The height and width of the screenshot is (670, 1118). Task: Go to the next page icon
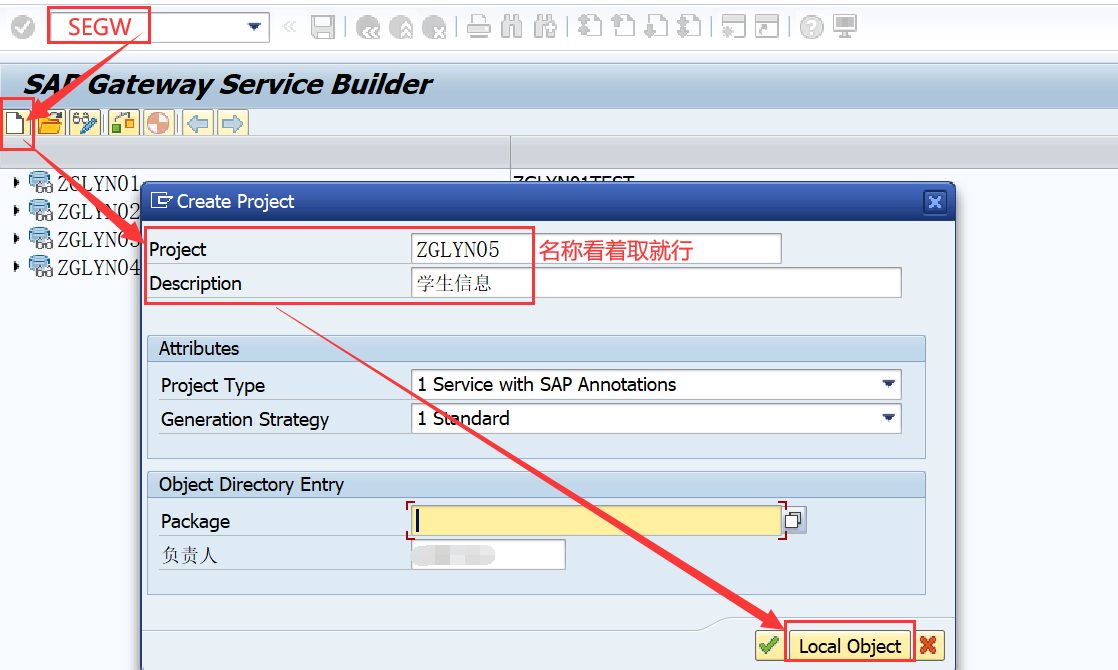coord(656,27)
